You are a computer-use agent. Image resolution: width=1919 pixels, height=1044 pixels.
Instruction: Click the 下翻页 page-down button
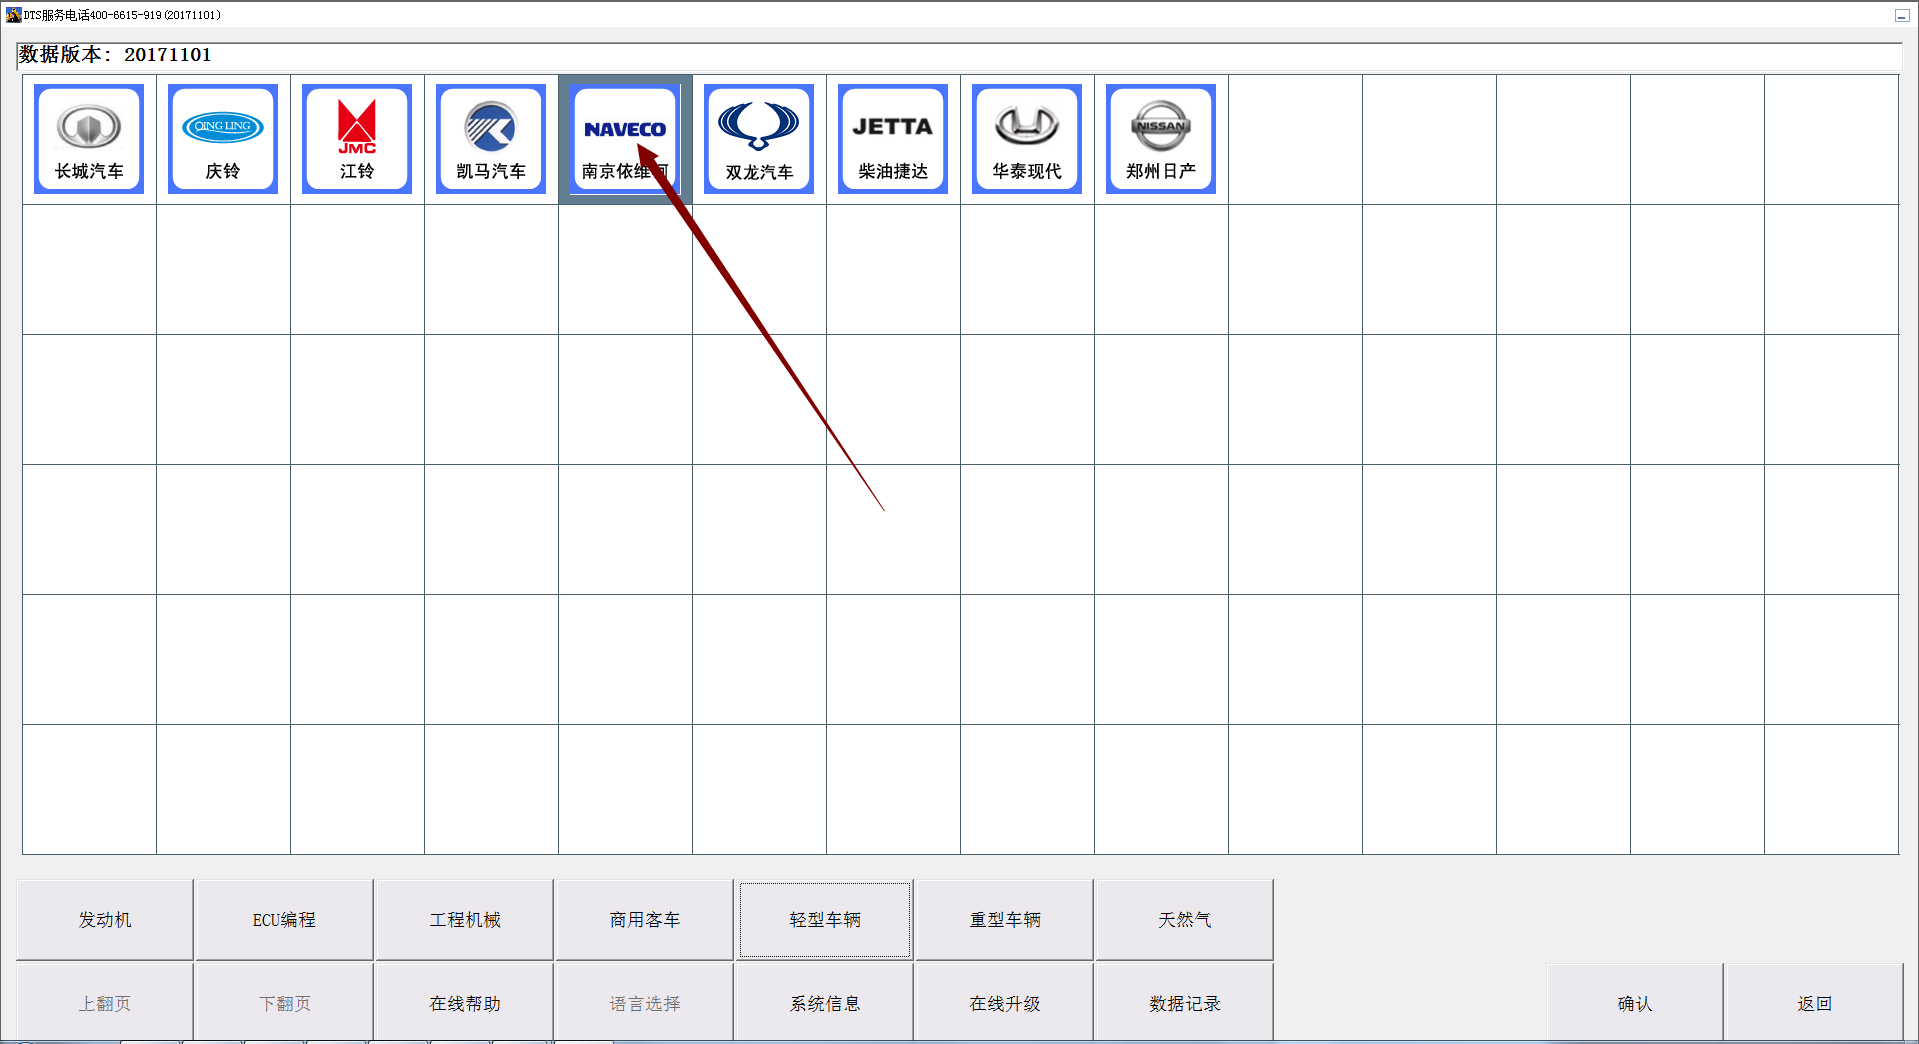(x=284, y=1003)
